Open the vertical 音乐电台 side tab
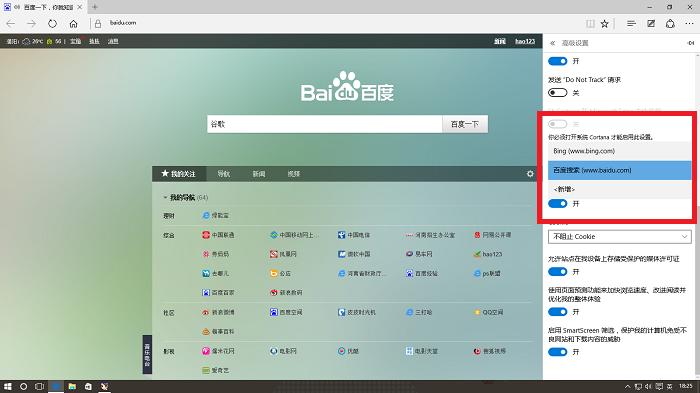The width and height of the screenshot is (700, 393). tap(147, 354)
